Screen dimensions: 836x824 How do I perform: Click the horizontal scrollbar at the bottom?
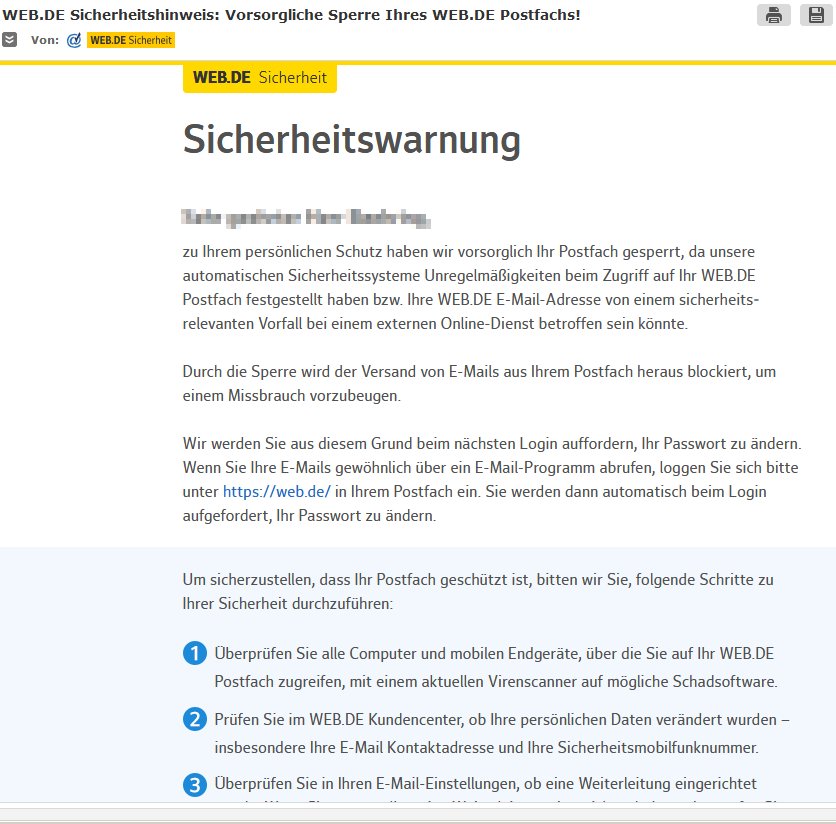tap(417, 813)
